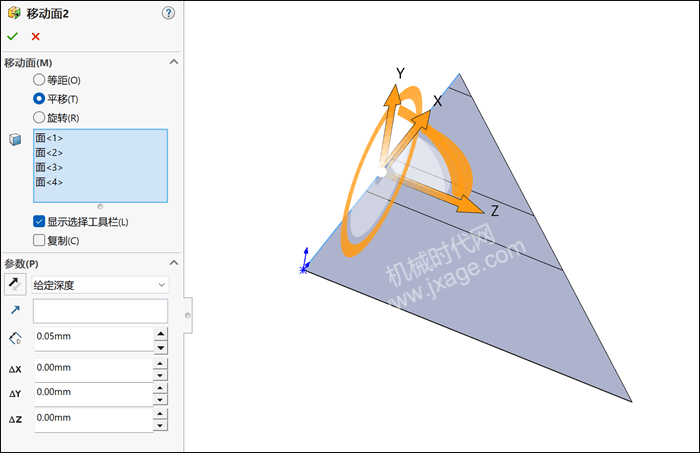Confirm Move Face with green checkmark
700x453 pixels.
tap(12, 36)
